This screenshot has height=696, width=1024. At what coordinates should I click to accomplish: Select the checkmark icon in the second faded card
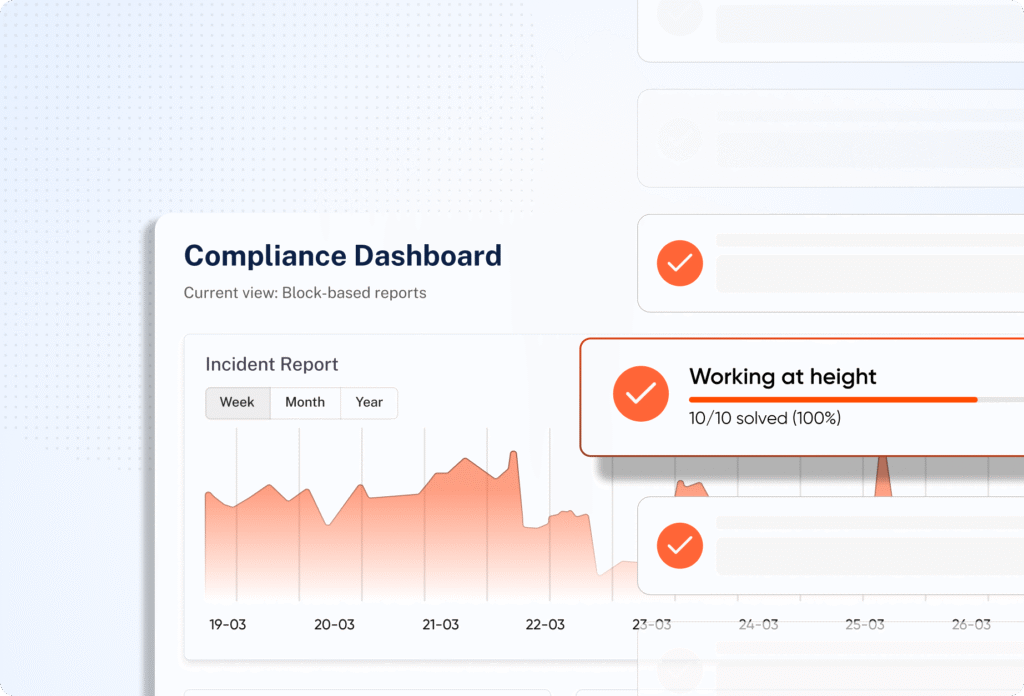(x=679, y=138)
